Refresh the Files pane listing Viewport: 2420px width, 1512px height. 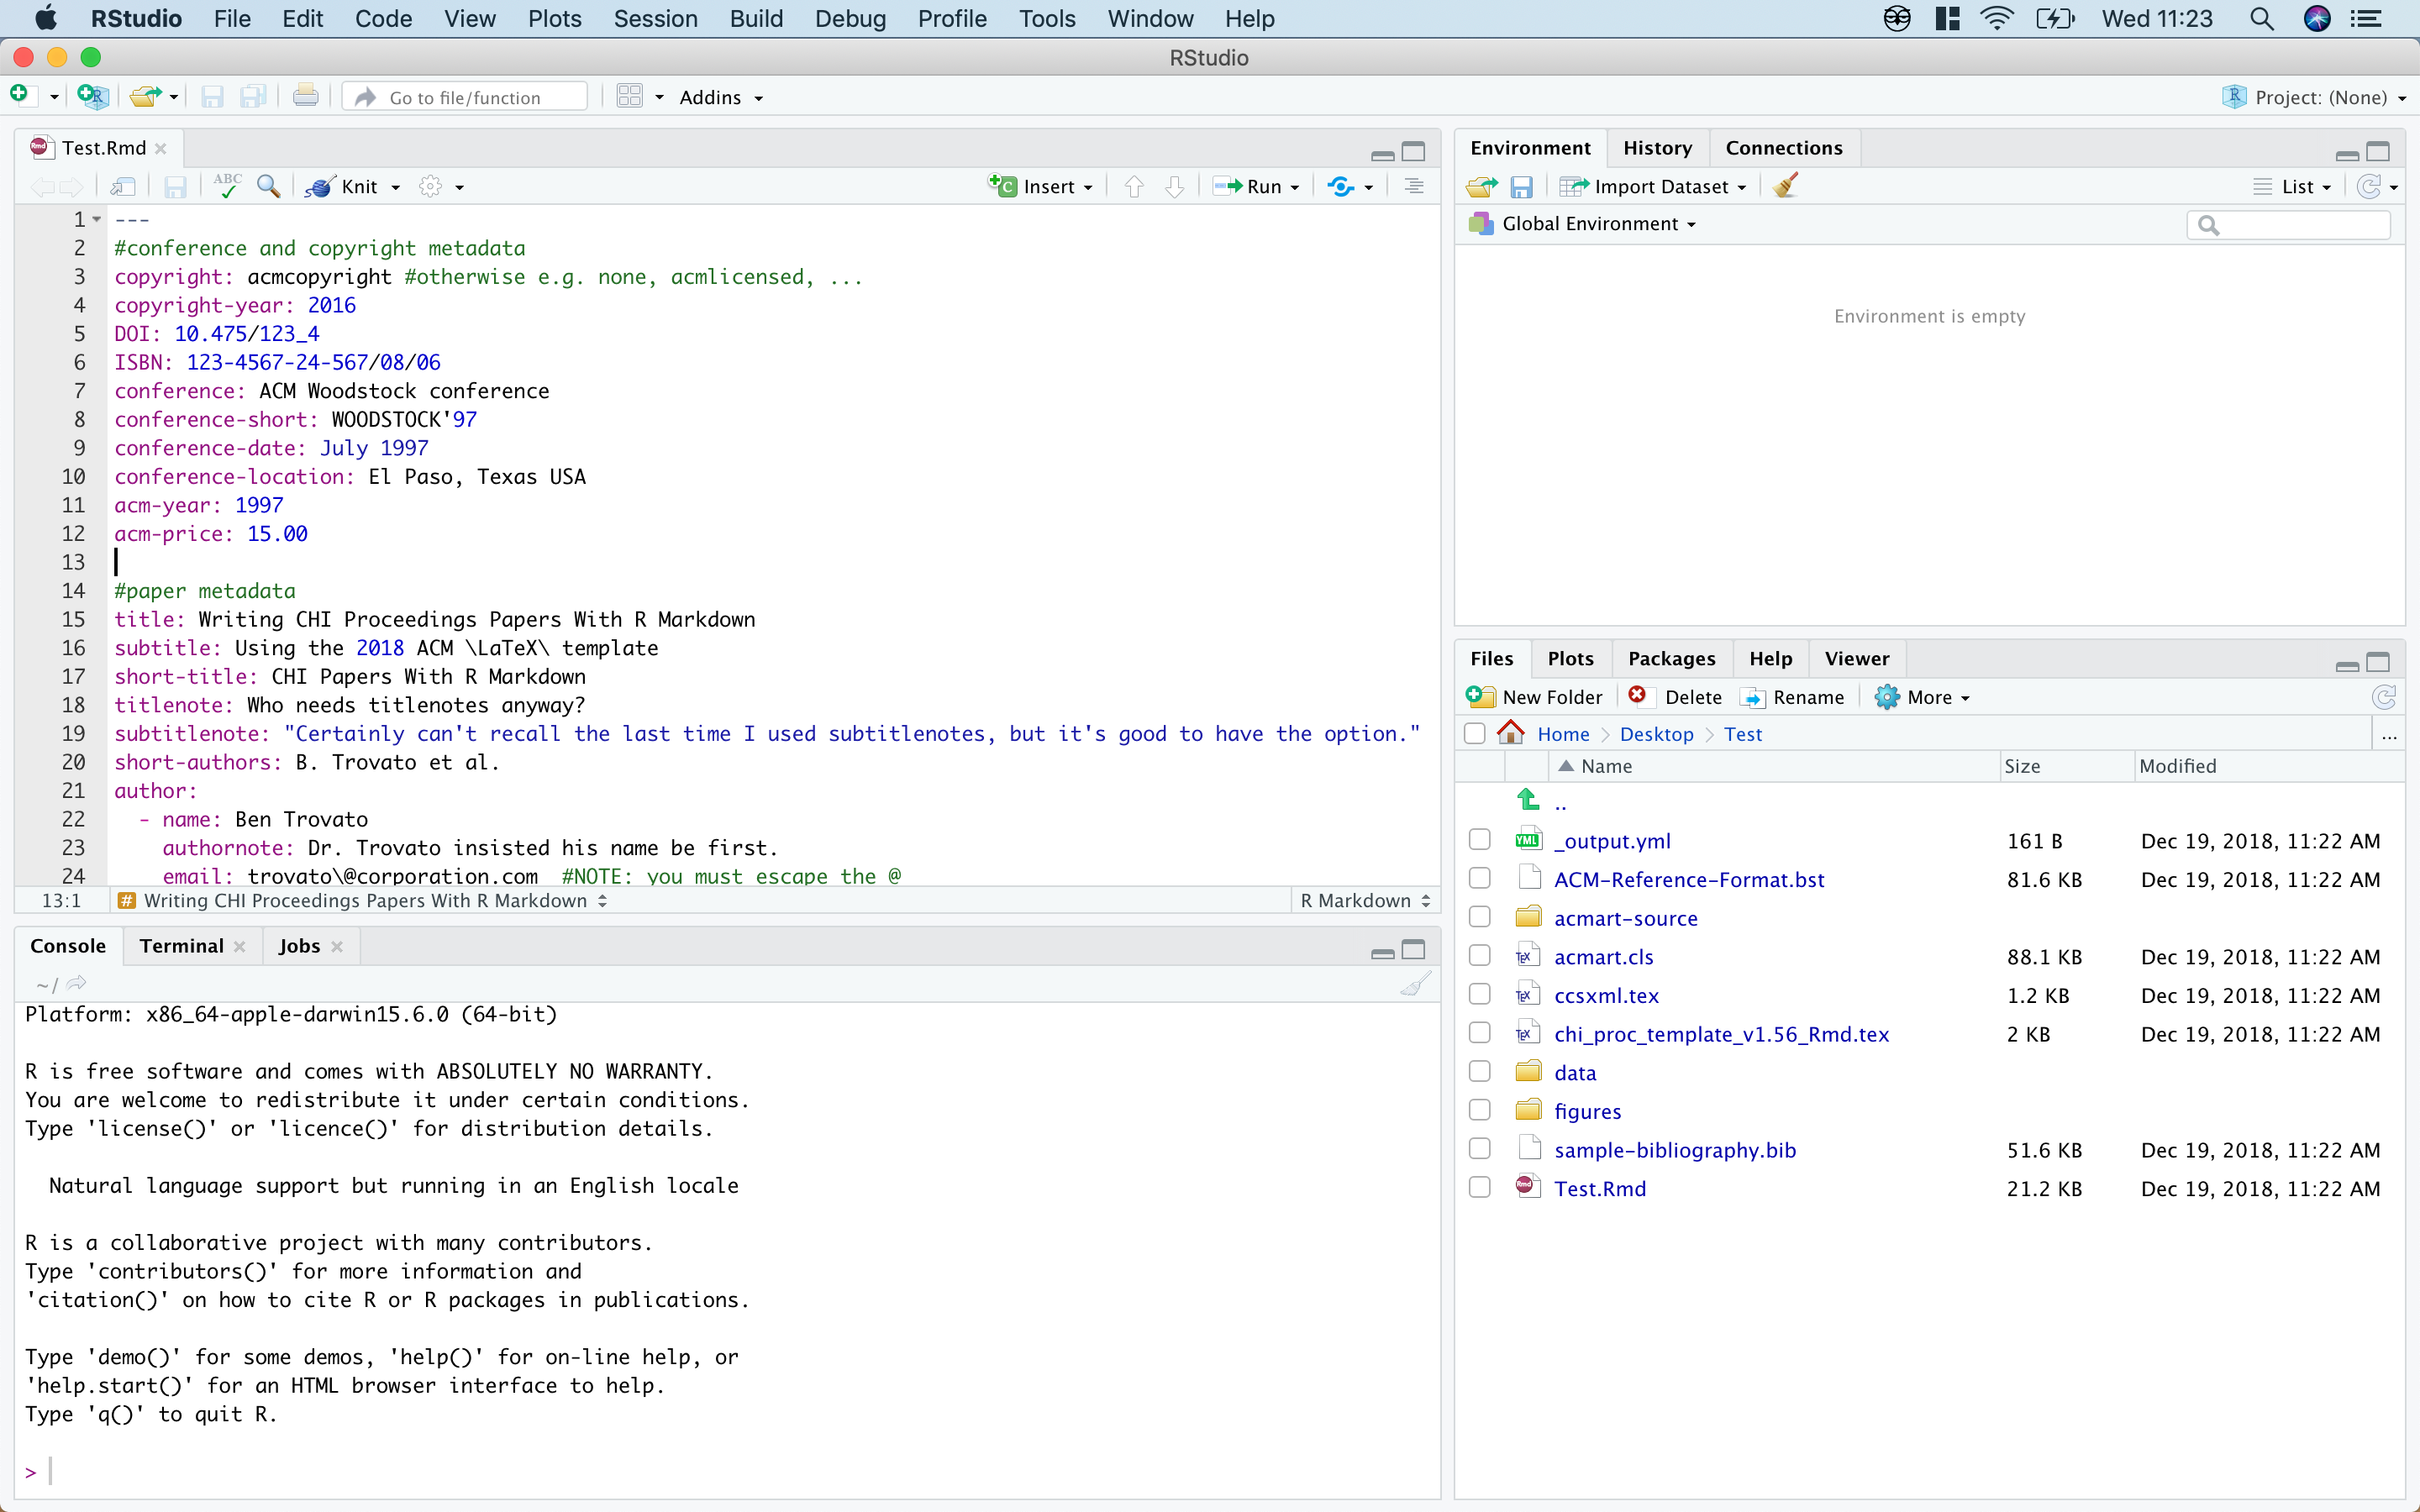[x=2383, y=697]
